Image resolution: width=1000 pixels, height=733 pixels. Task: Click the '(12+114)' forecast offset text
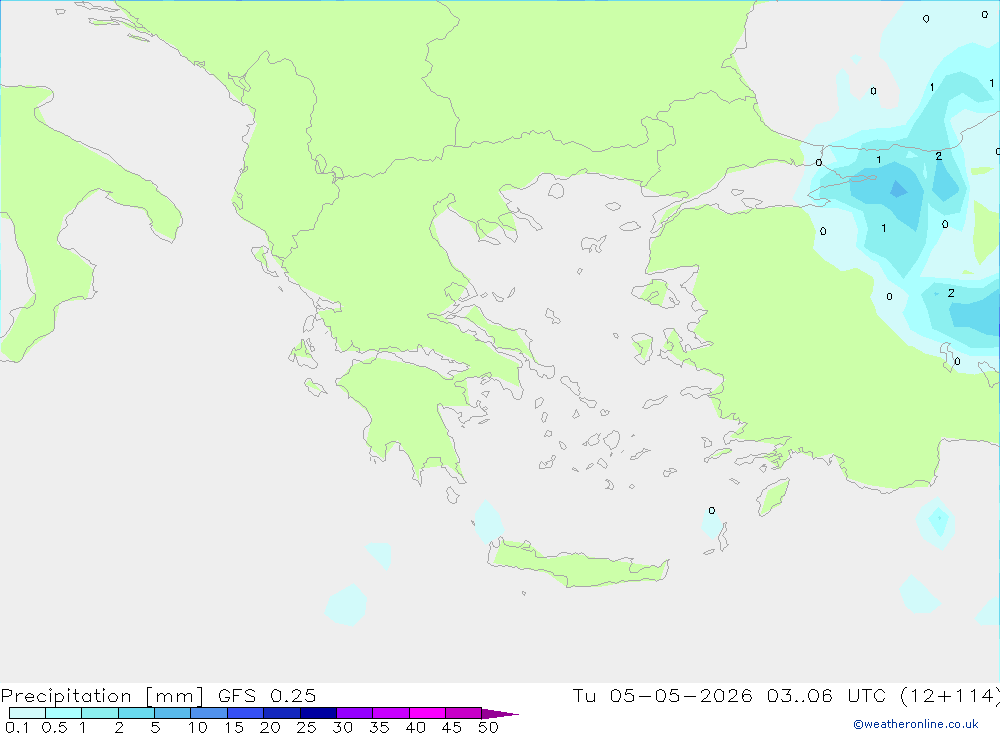pos(950,695)
